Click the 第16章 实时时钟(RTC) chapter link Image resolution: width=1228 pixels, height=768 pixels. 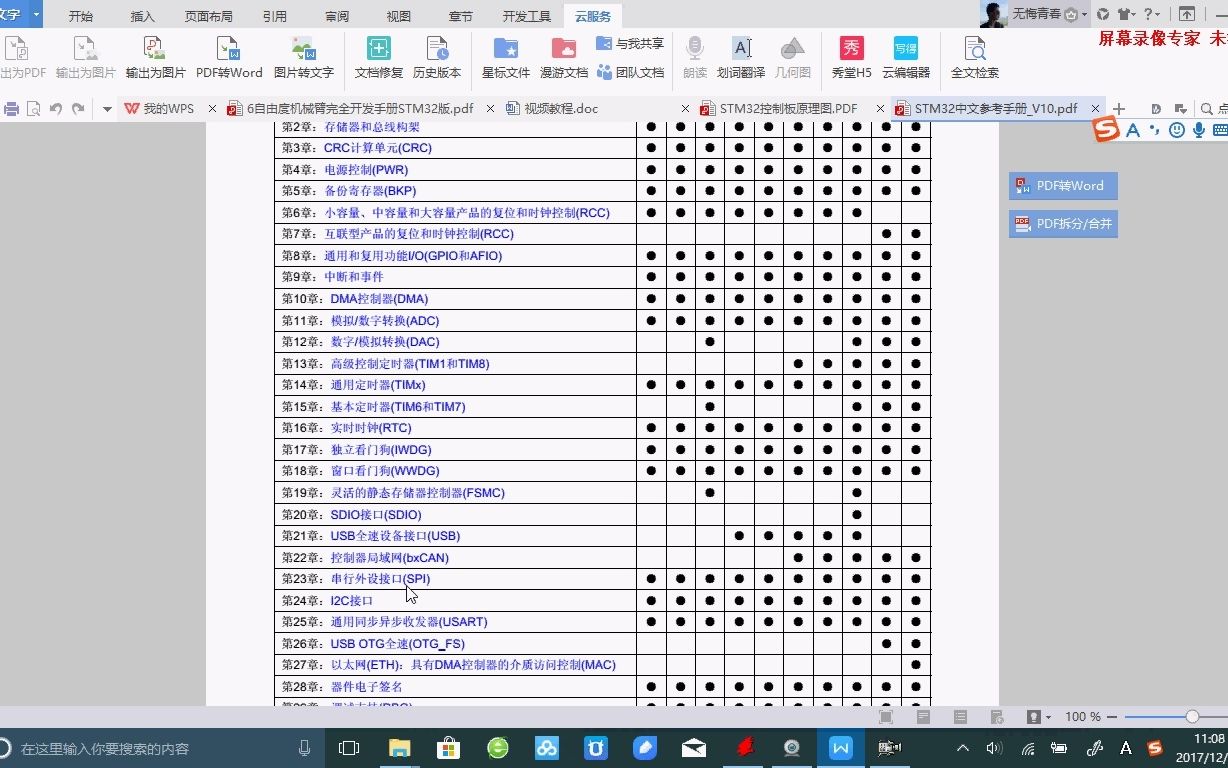[x=373, y=427]
